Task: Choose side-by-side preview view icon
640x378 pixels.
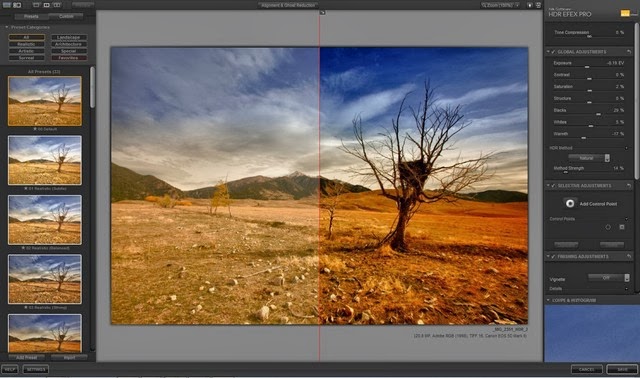Action: pyautogui.click(x=57, y=5)
